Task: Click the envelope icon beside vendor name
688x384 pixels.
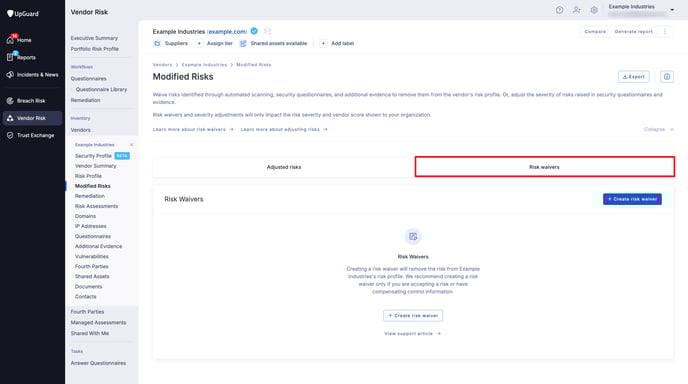Action: tap(267, 31)
